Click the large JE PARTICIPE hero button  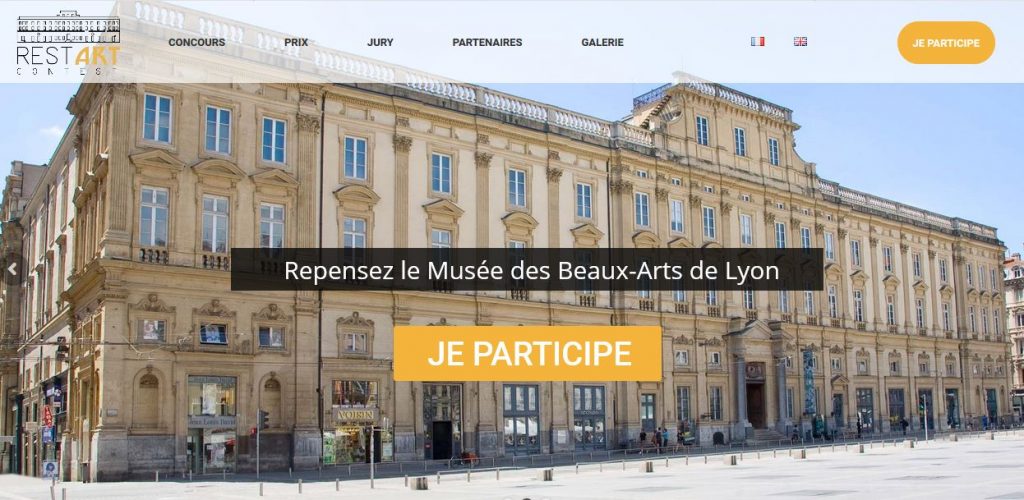click(x=528, y=353)
